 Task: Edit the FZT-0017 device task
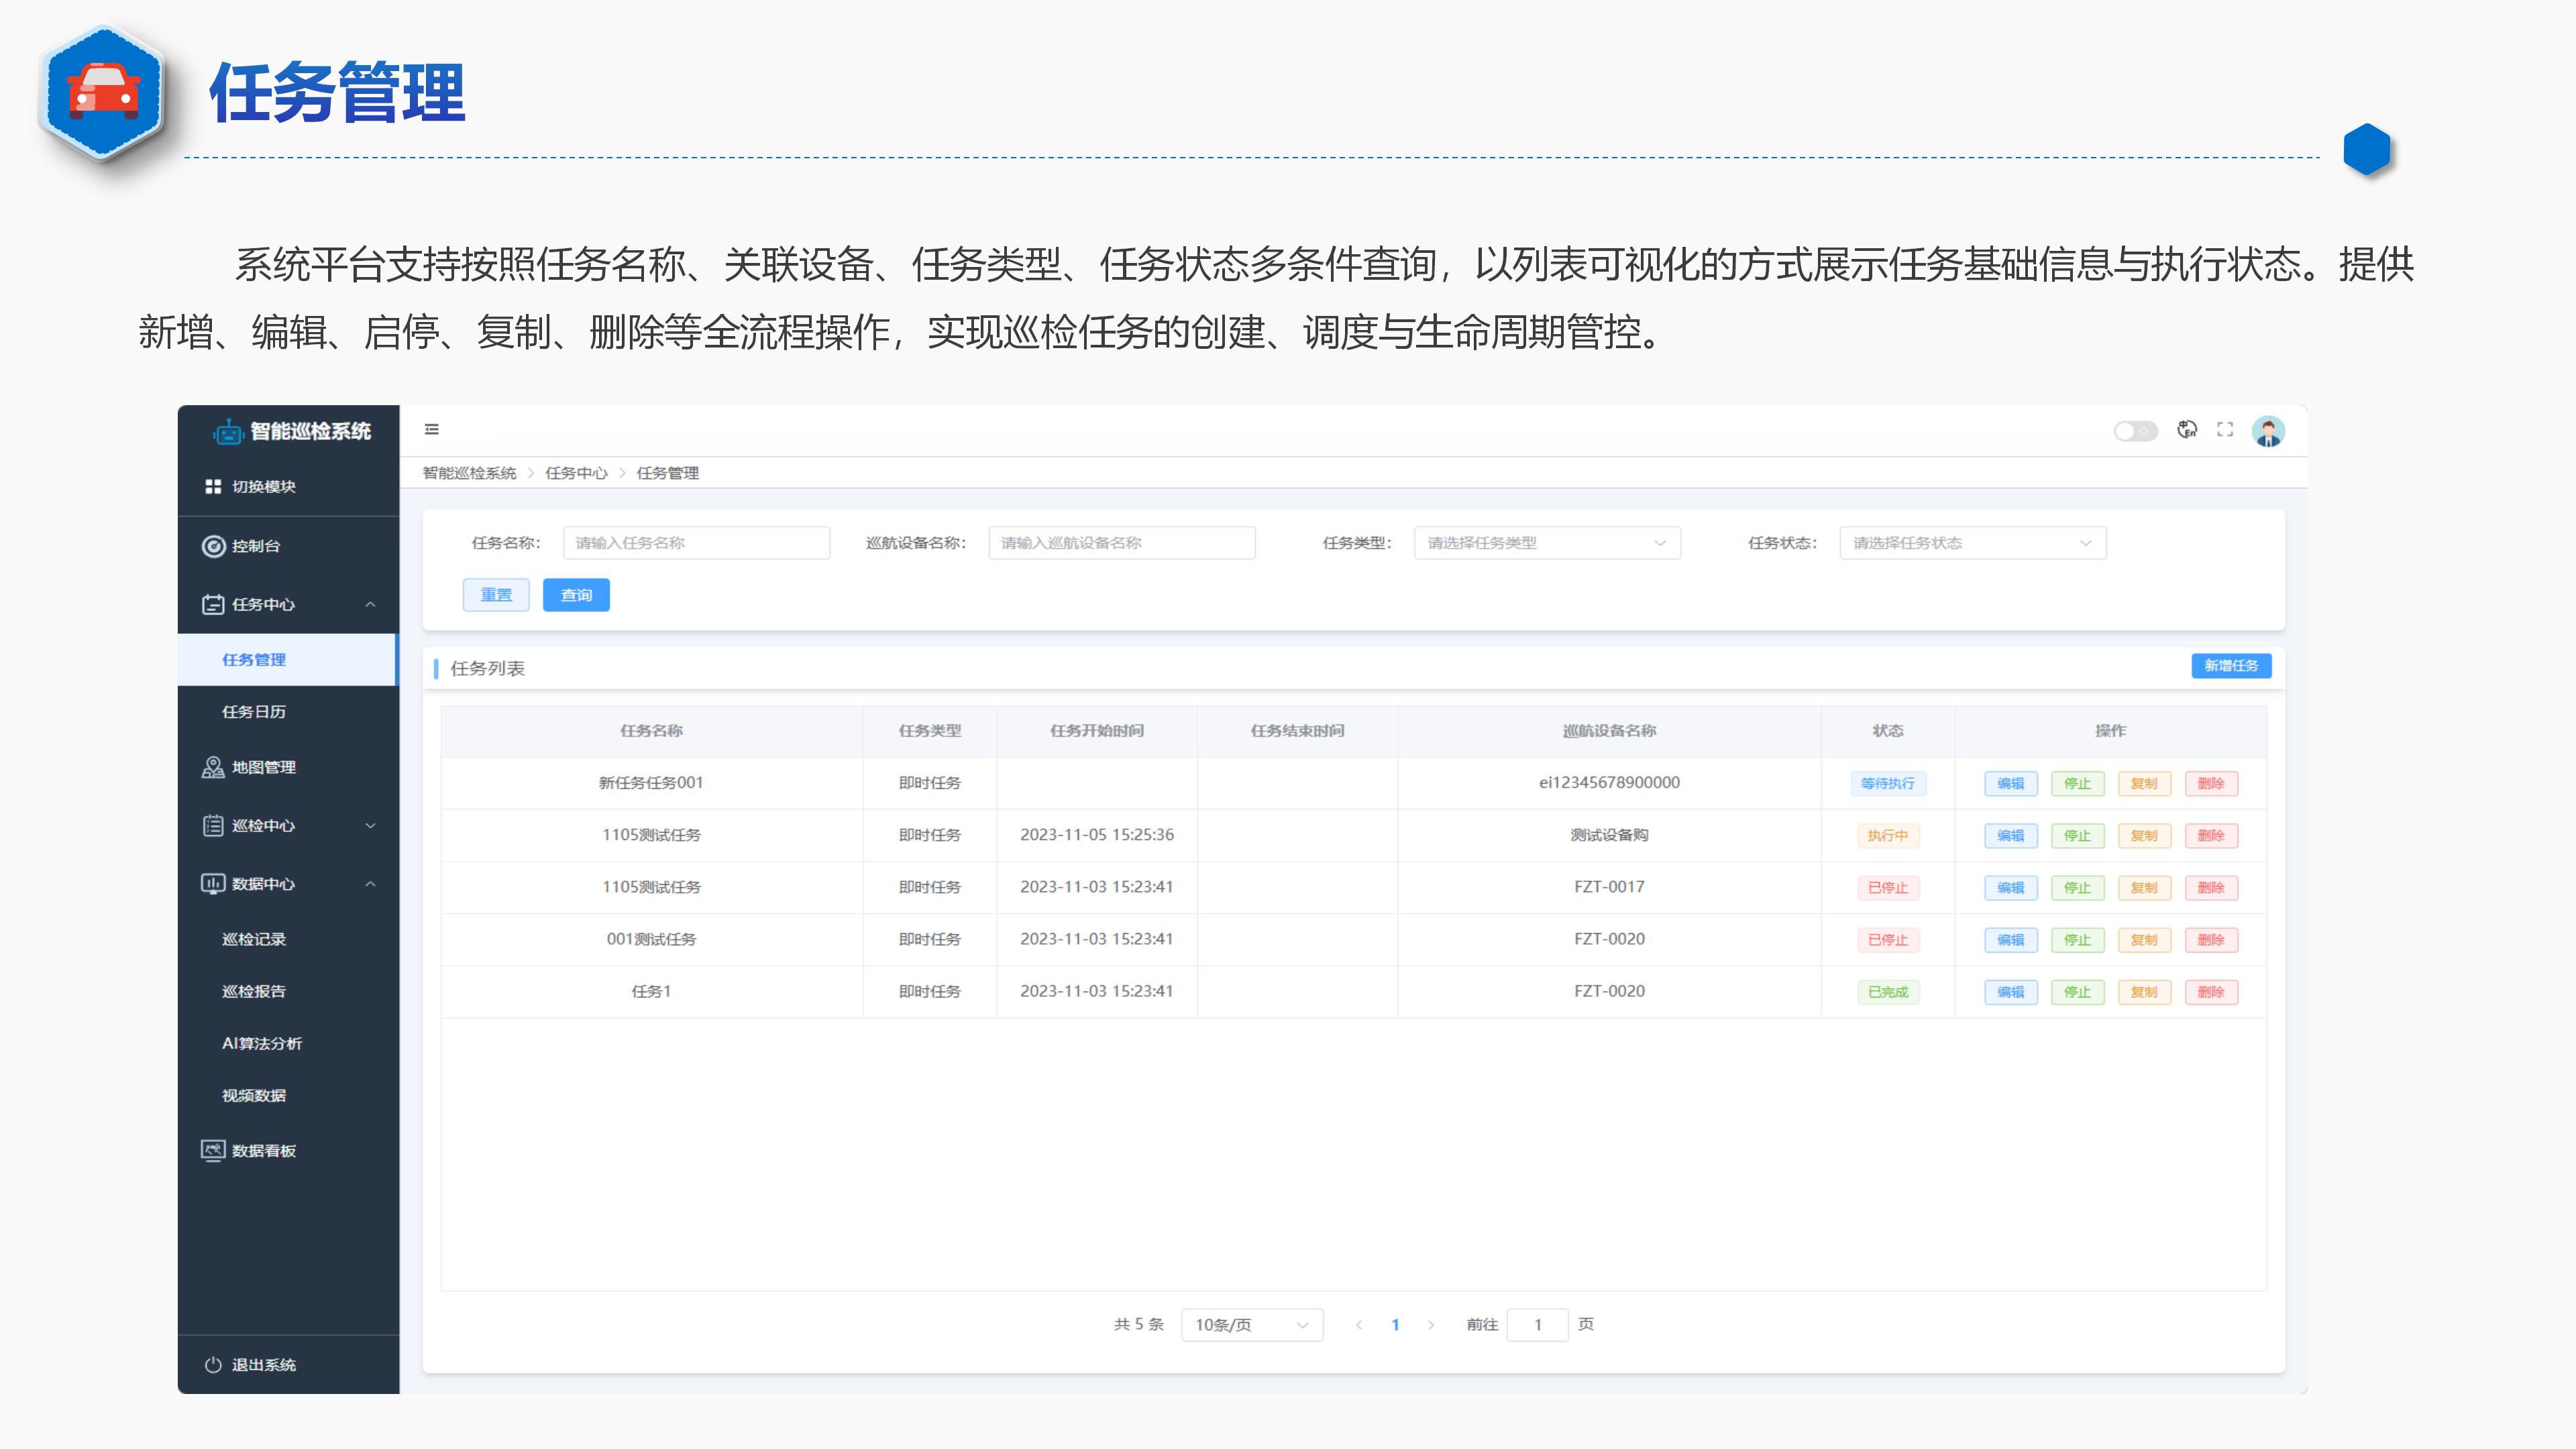pos(2011,888)
